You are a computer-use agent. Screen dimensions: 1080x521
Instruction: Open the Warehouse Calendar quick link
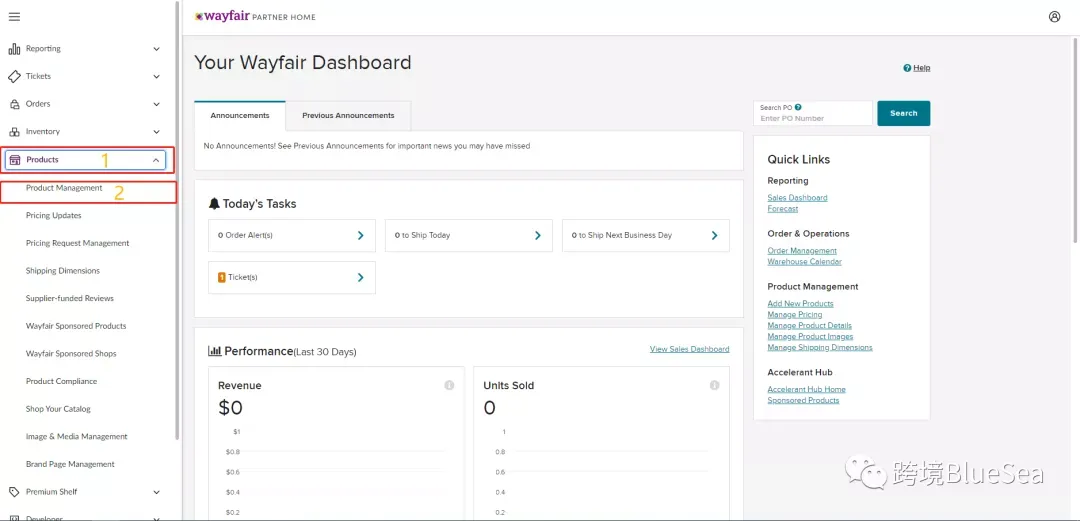coord(804,262)
